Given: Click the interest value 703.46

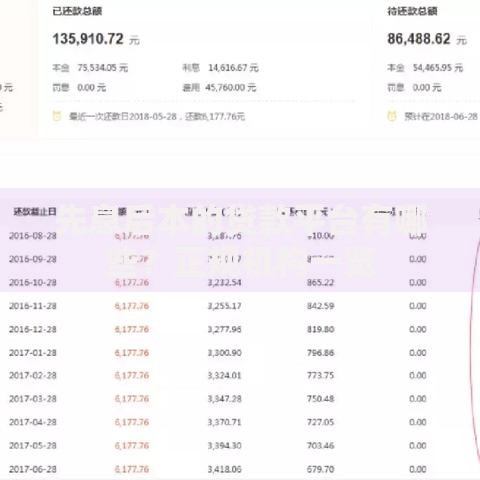Looking at the screenshot, I should click(x=320, y=445).
